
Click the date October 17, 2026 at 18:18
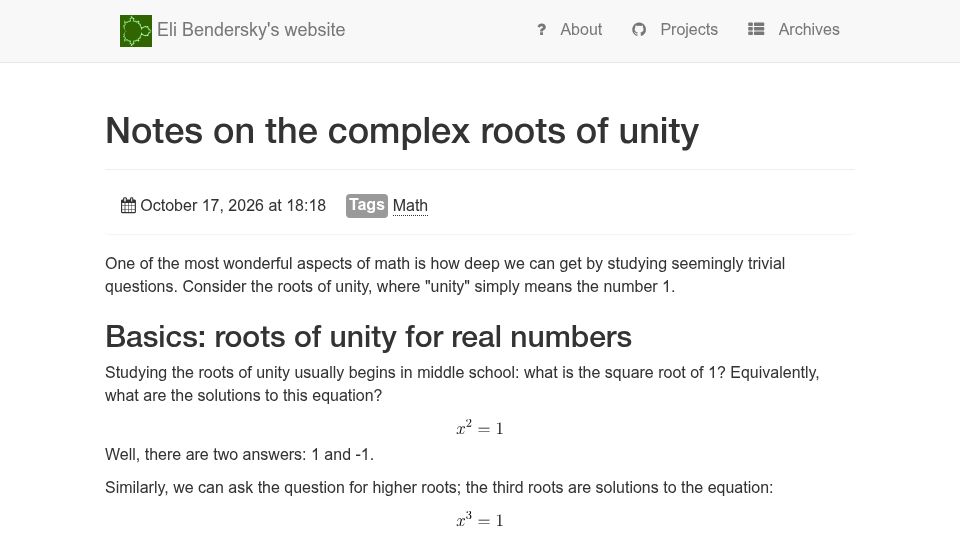(233, 205)
